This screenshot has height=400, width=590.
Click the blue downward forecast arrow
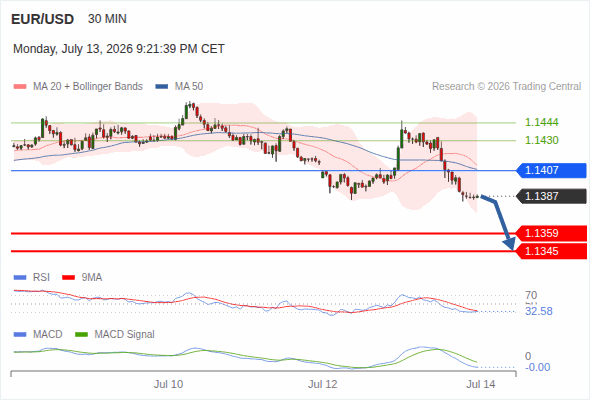499,222
